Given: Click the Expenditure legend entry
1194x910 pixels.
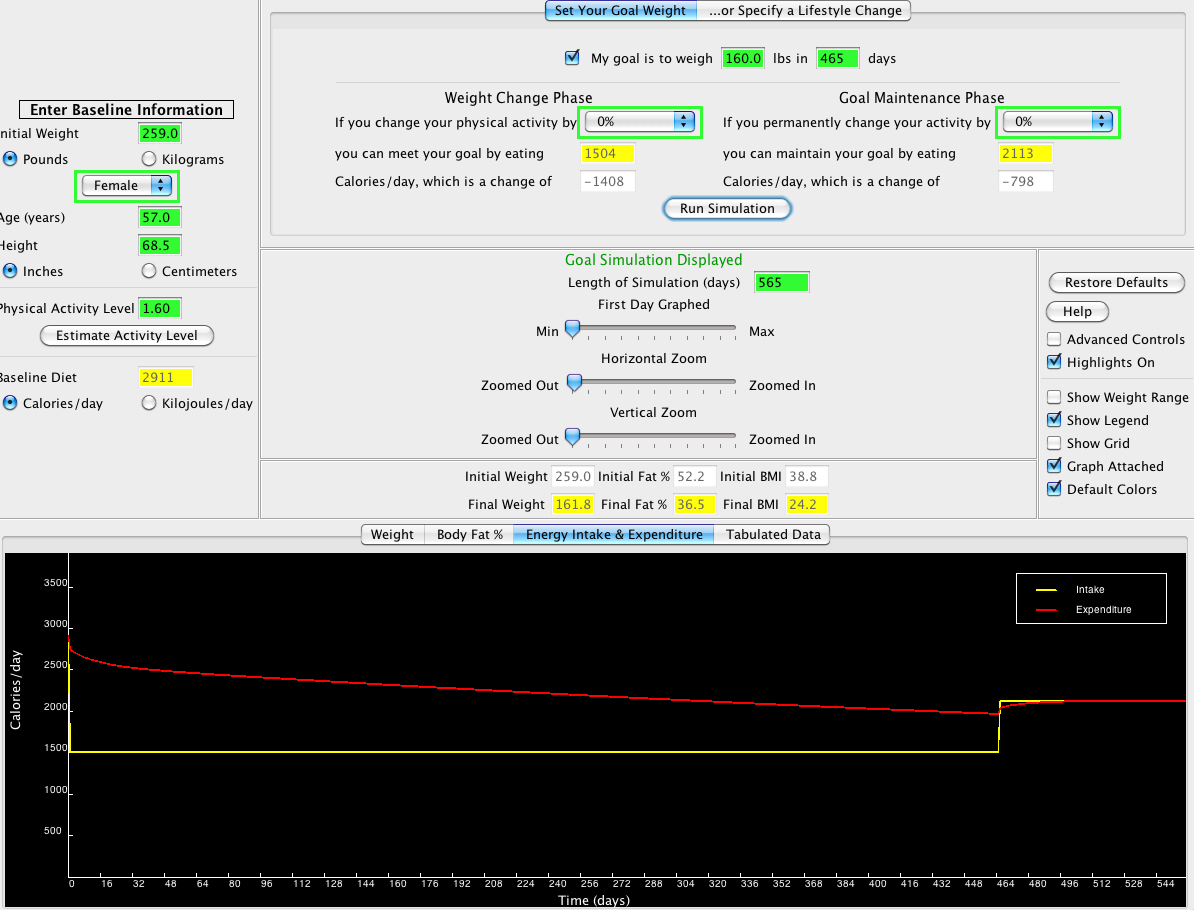Looking at the screenshot, I should [x=1084, y=609].
